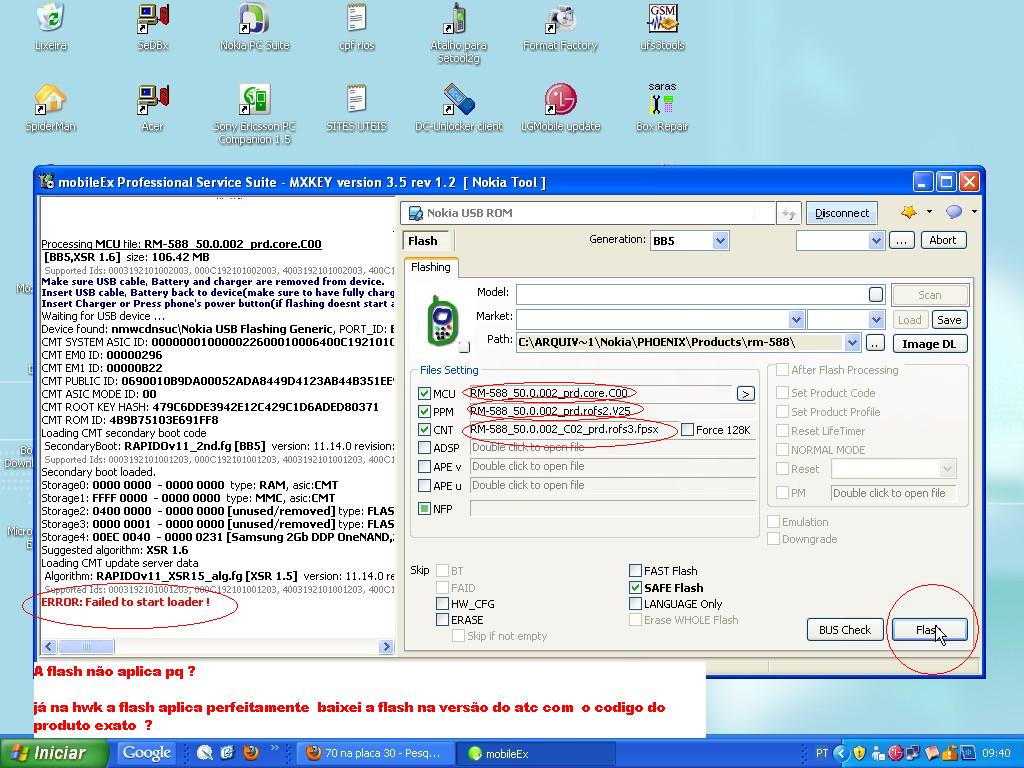This screenshot has height=768, width=1024.
Task: Switch to the Firefox '70 na placa 30' taskbar window
Action: click(374, 754)
